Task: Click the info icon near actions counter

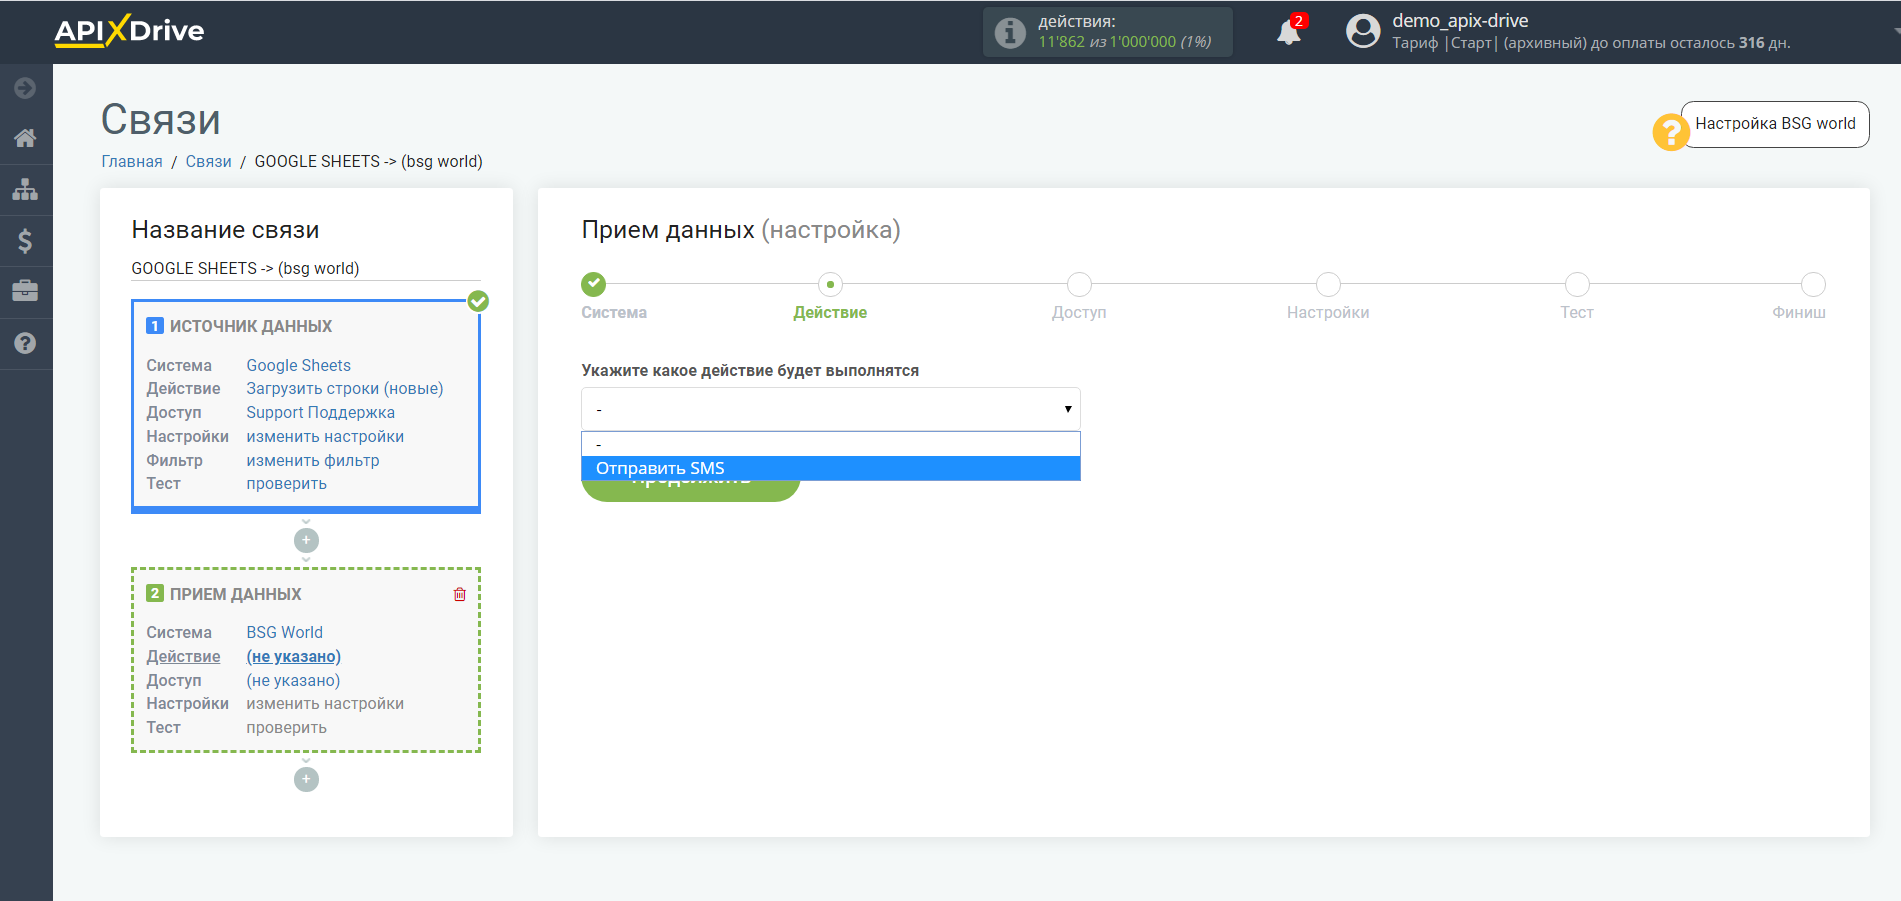Action: click(x=1010, y=32)
